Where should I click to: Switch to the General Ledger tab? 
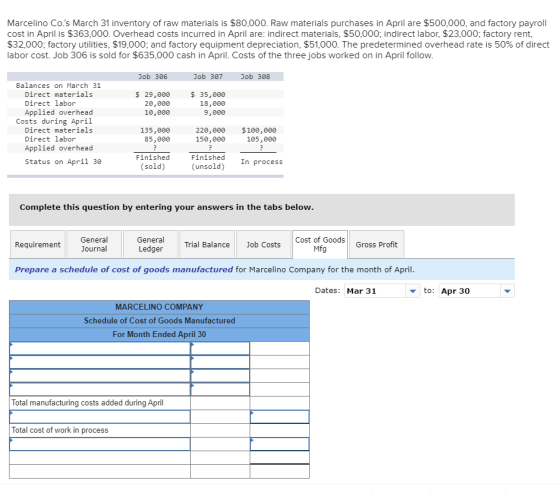tap(151, 245)
